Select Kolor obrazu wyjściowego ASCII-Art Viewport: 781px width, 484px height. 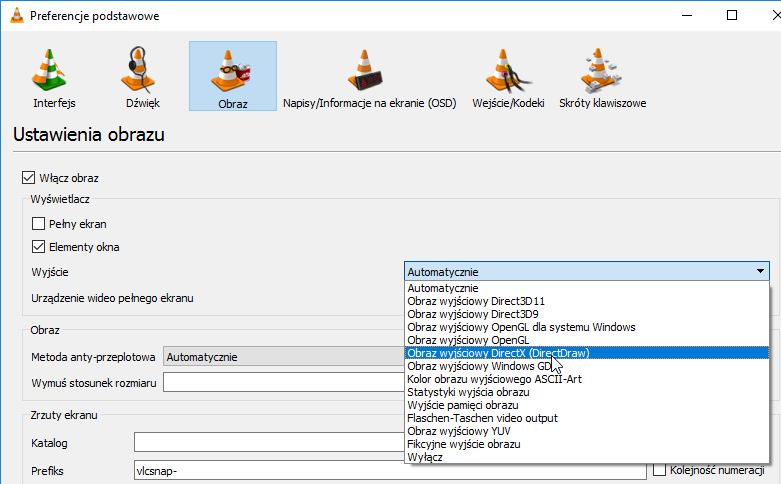point(587,378)
